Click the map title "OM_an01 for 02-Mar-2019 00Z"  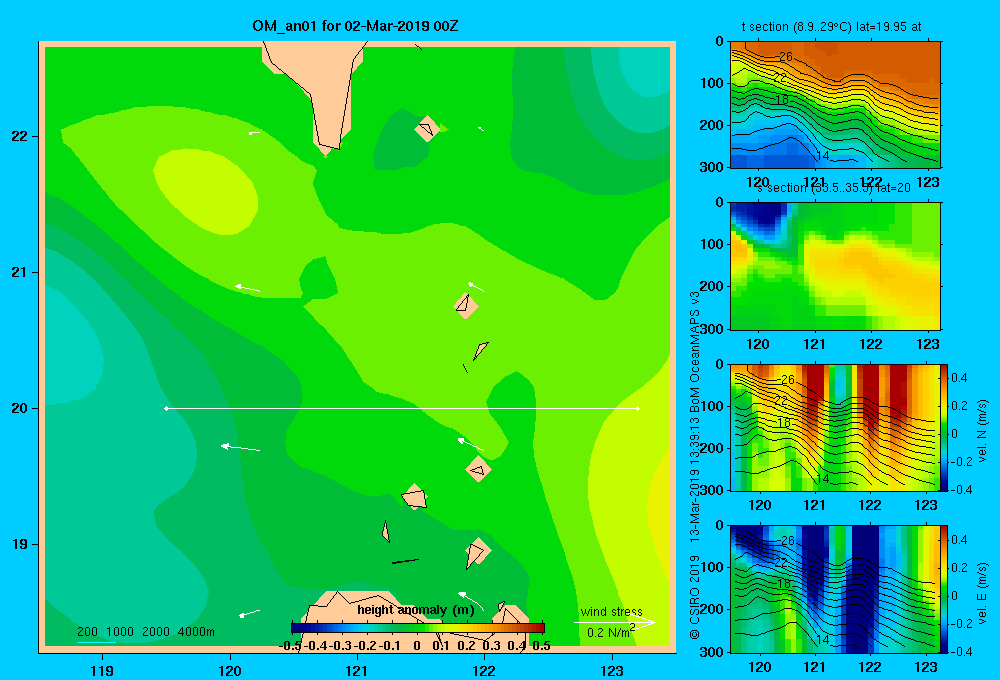point(355,26)
